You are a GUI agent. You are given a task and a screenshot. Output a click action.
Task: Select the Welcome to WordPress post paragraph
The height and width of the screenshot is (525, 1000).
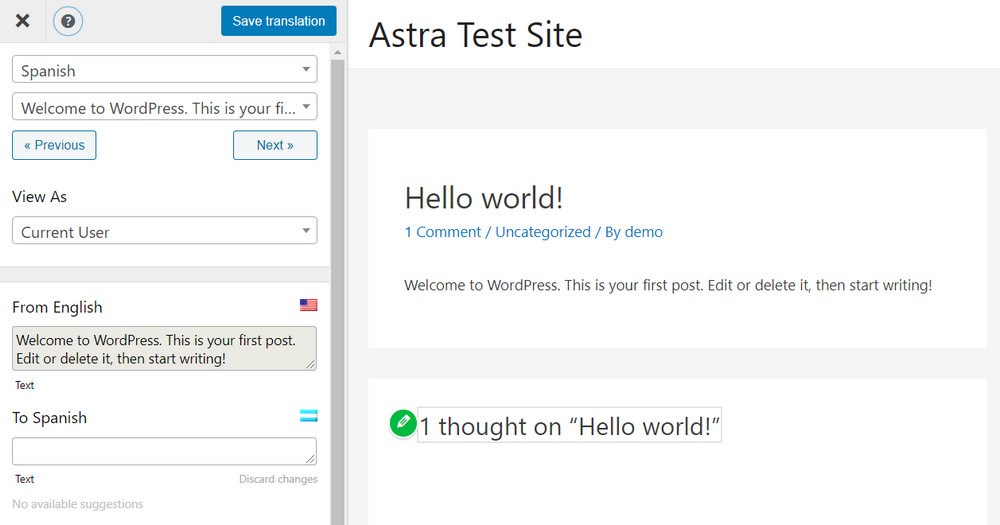(x=668, y=285)
